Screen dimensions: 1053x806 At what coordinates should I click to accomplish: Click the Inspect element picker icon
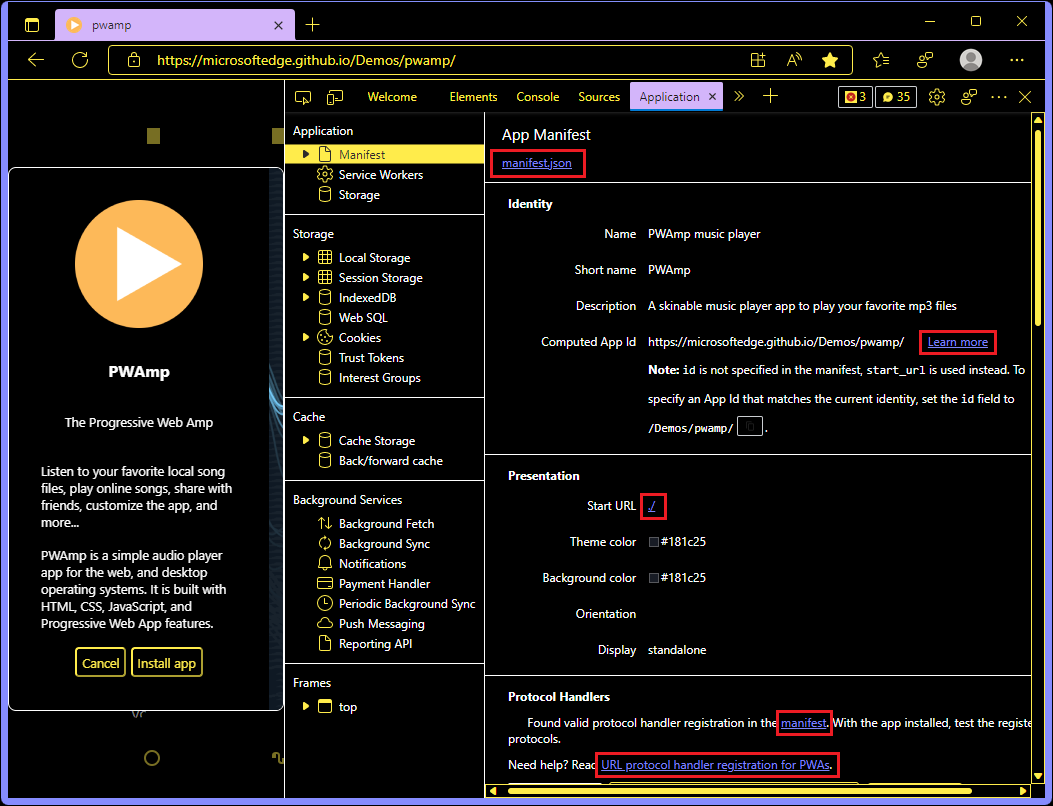point(303,97)
